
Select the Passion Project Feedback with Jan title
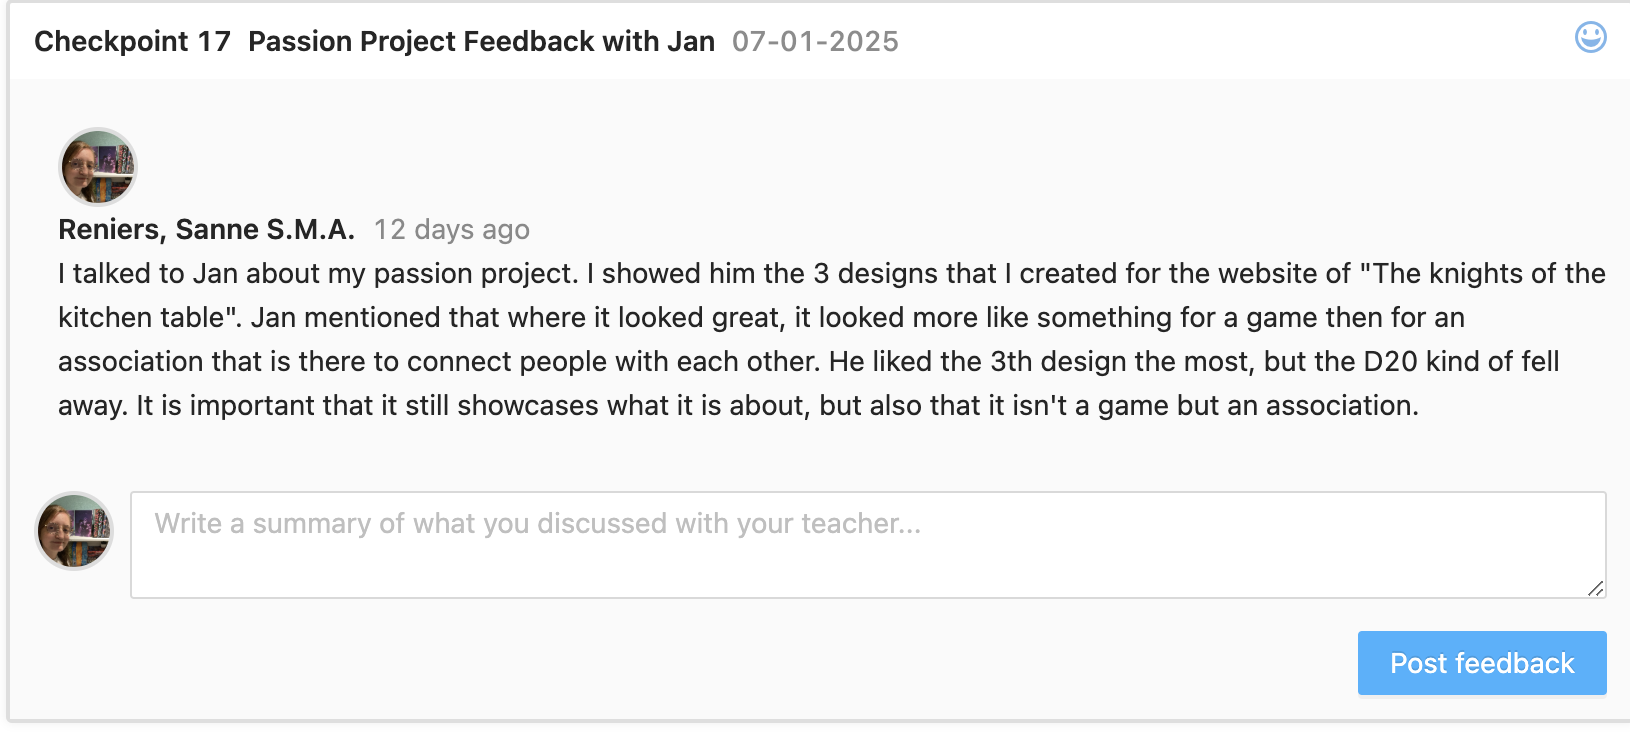(x=481, y=42)
